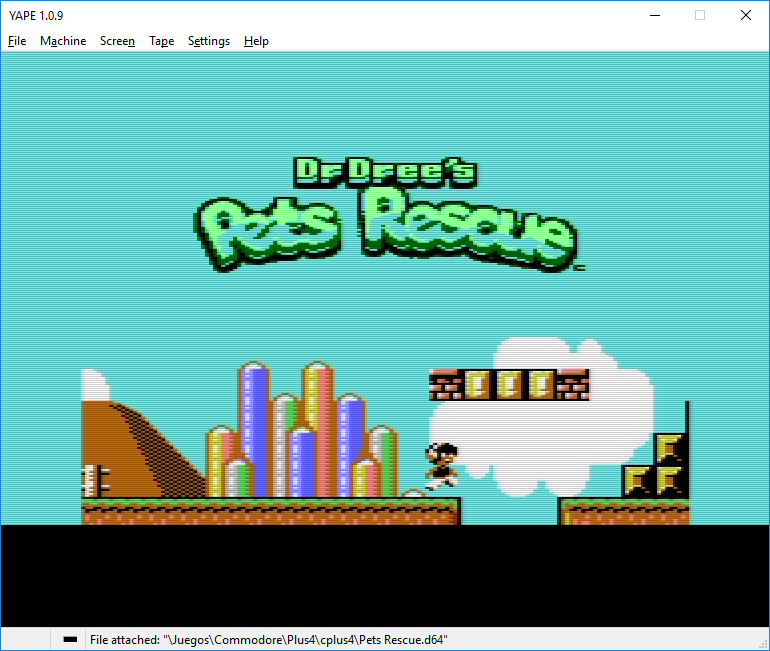
Task: Open the Help menu
Action: click(x=256, y=41)
